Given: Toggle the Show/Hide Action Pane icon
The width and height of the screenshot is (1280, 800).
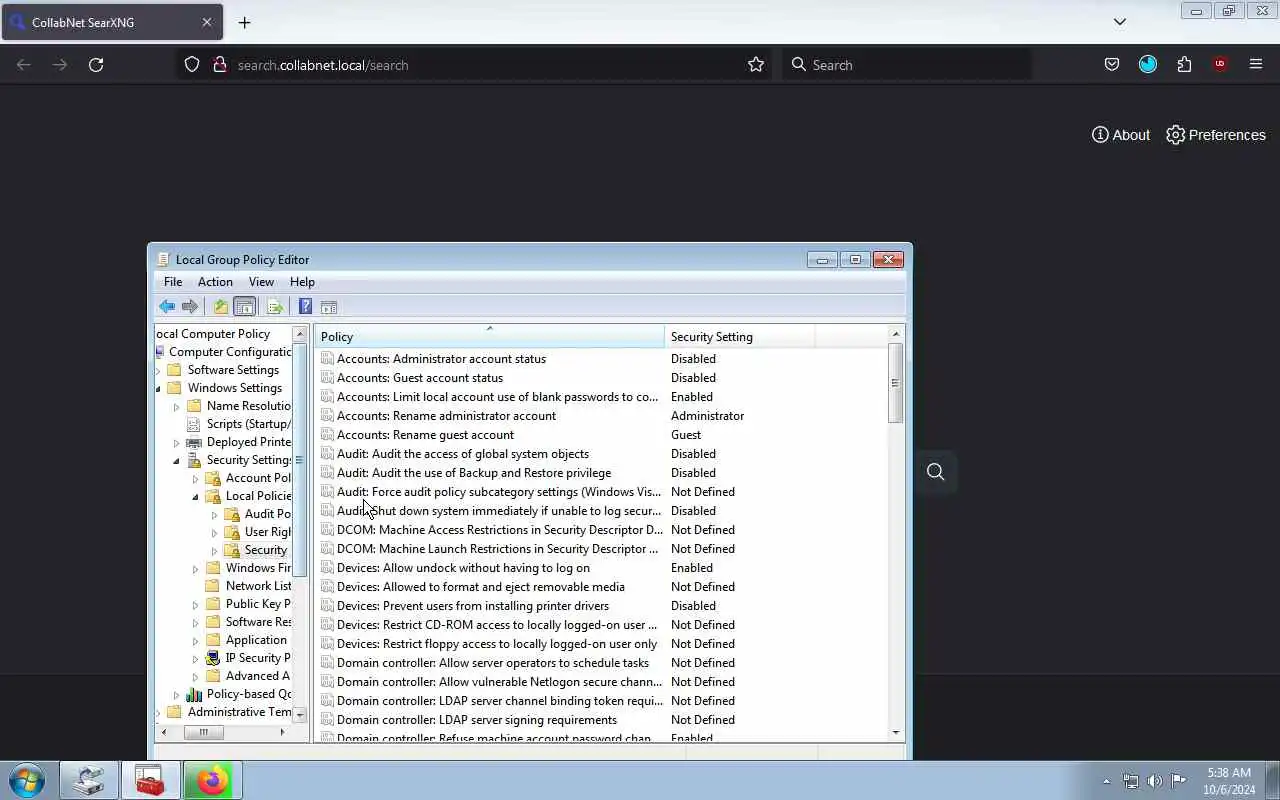Looking at the screenshot, I should pyautogui.click(x=329, y=307).
